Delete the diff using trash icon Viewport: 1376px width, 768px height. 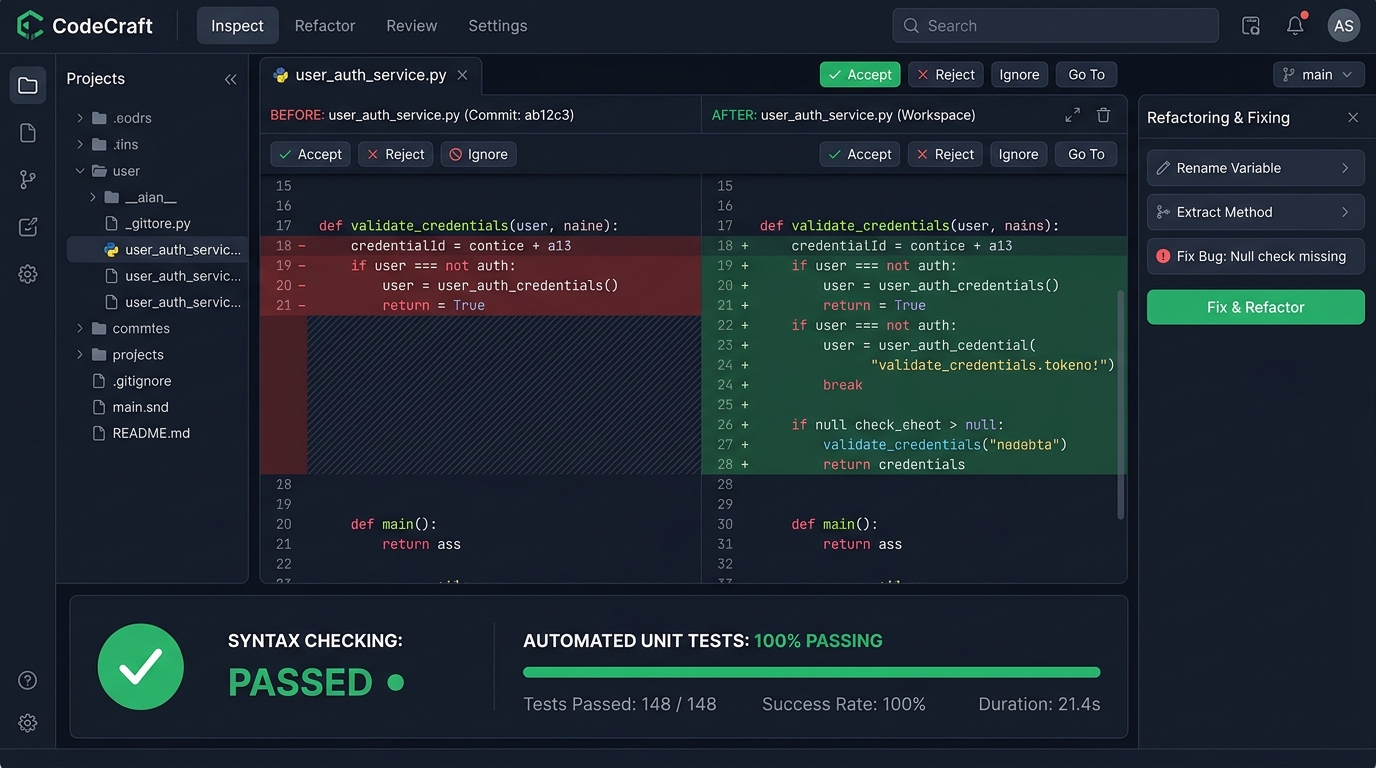coord(1104,115)
